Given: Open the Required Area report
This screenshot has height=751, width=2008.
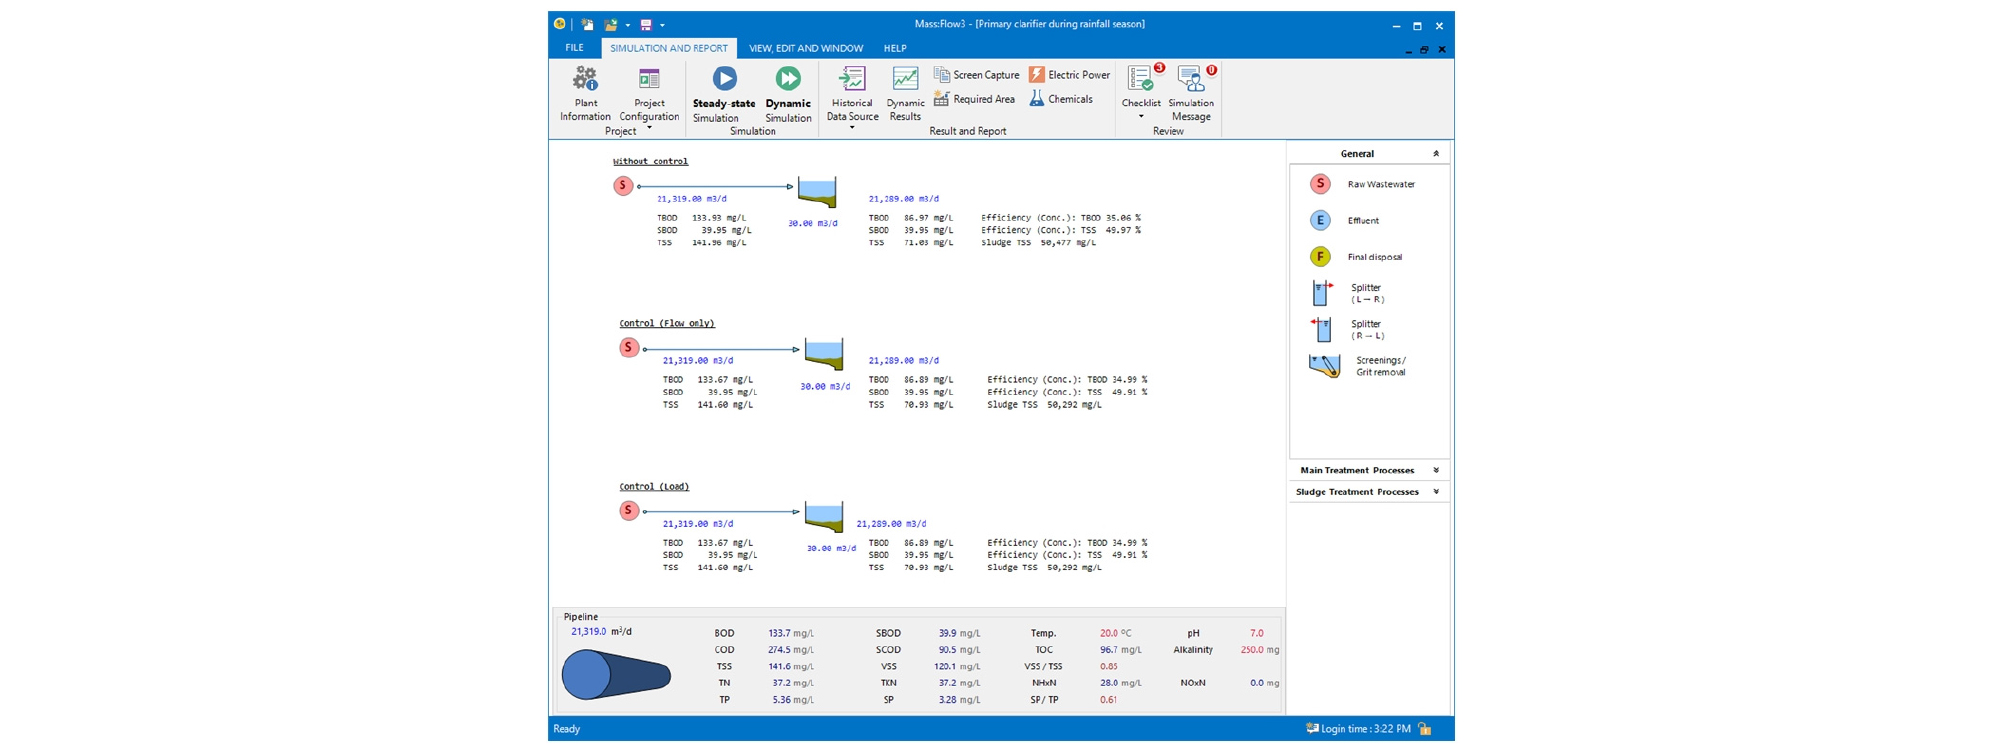Looking at the screenshot, I should point(974,99).
